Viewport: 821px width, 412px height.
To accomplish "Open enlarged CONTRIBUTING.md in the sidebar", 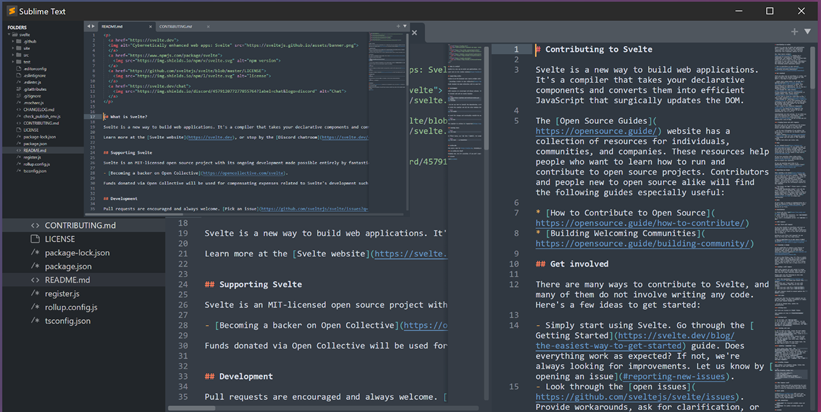I will 80,226.
